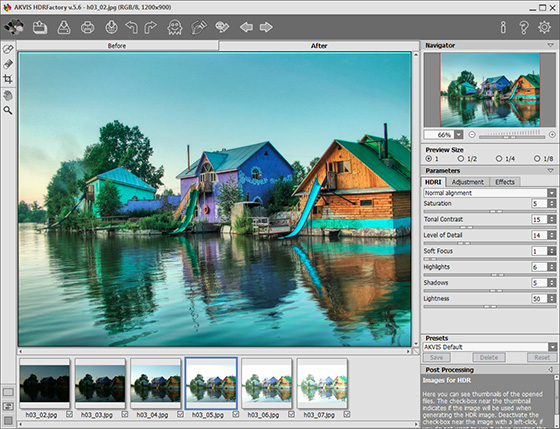Open the AKVIS Default presets dropdown

tap(490, 347)
